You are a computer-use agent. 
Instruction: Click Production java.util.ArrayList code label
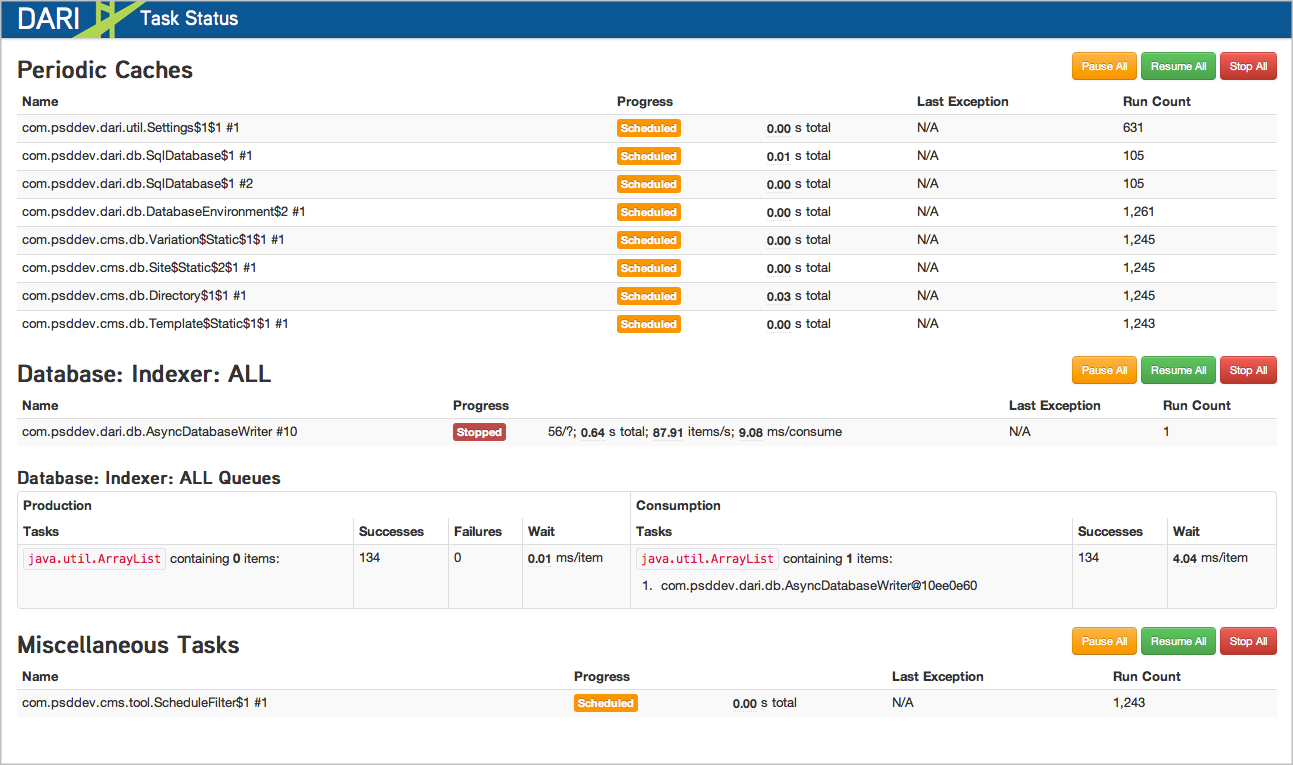pos(94,559)
